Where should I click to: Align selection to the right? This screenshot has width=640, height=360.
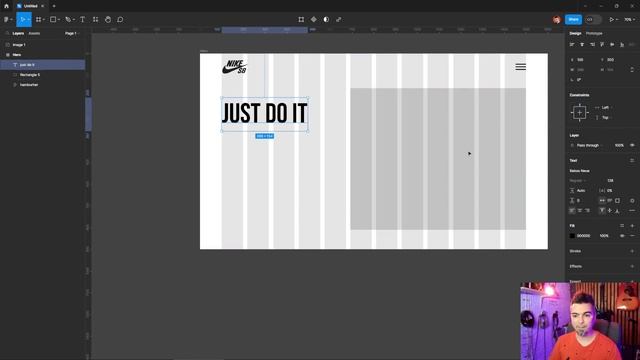592,44
